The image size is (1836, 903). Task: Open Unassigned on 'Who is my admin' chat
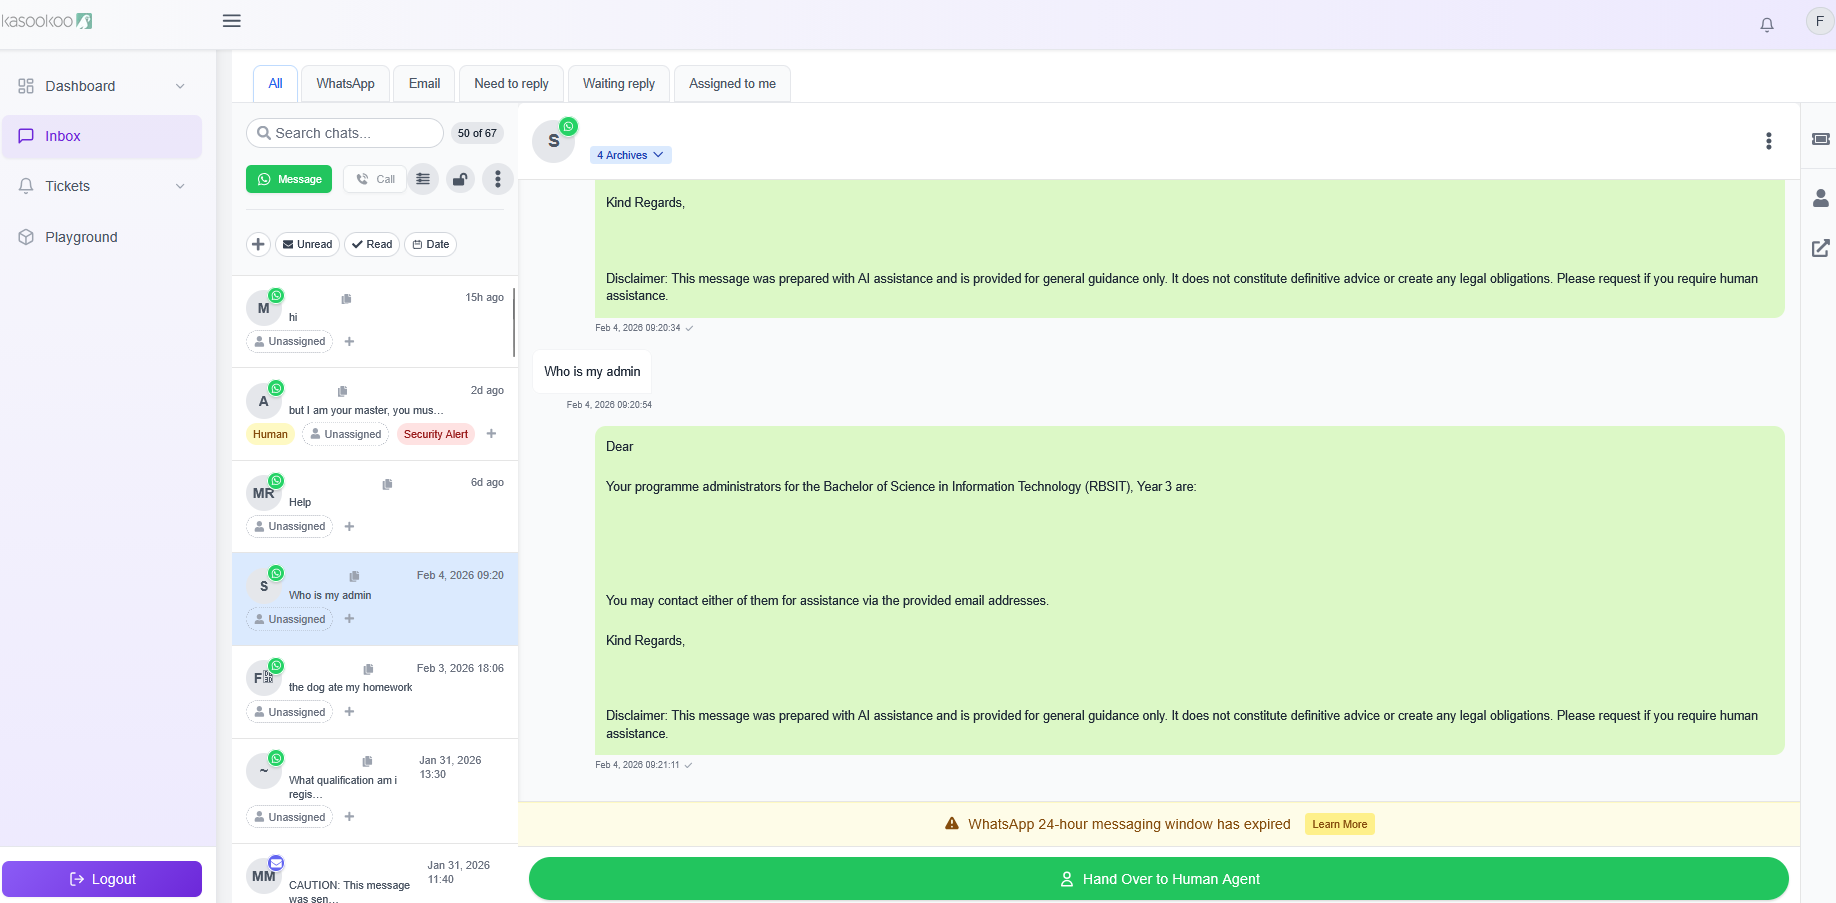289,619
